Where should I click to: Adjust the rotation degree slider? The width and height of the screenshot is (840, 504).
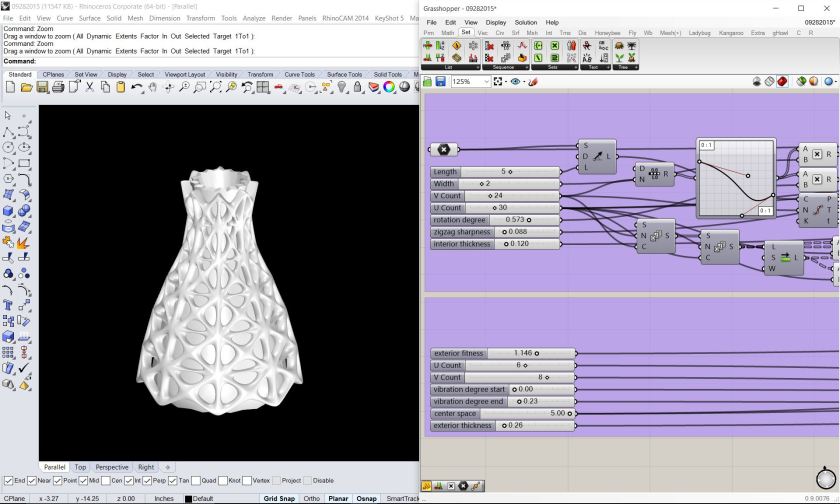coord(528,220)
